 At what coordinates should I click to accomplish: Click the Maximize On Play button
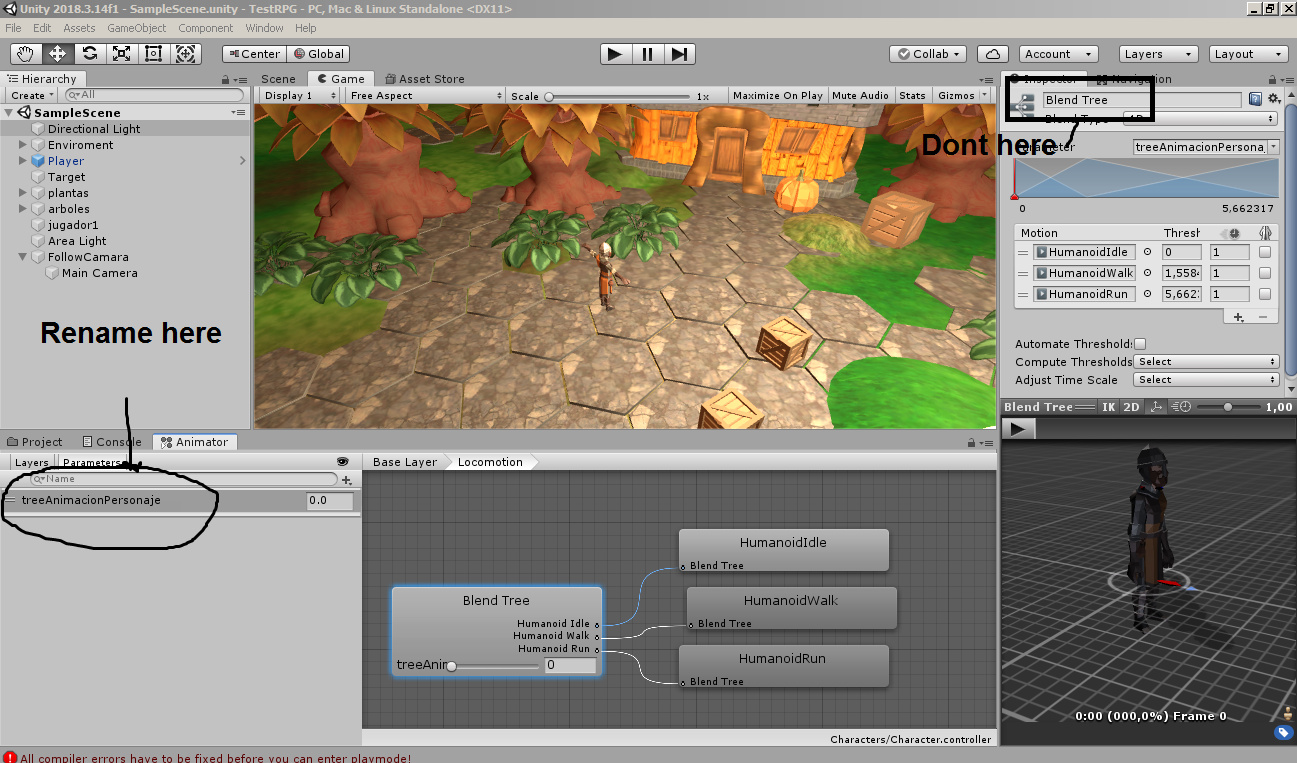click(x=777, y=95)
